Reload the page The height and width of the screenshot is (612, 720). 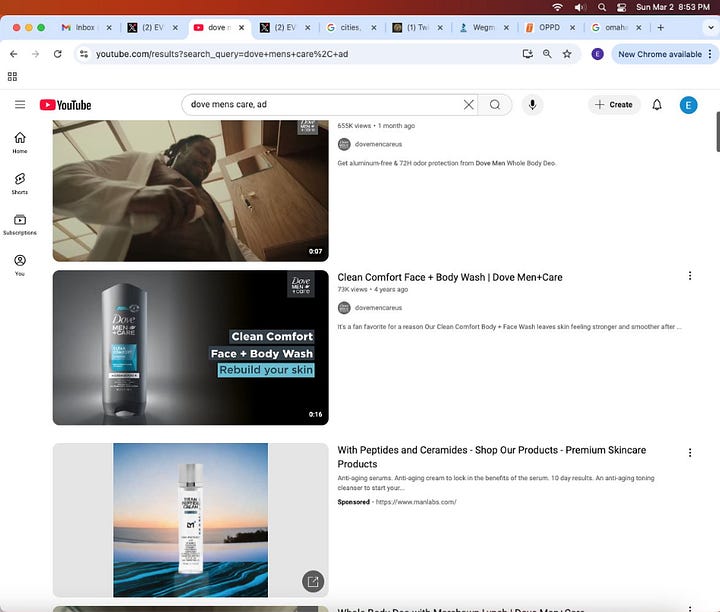point(57,54)
